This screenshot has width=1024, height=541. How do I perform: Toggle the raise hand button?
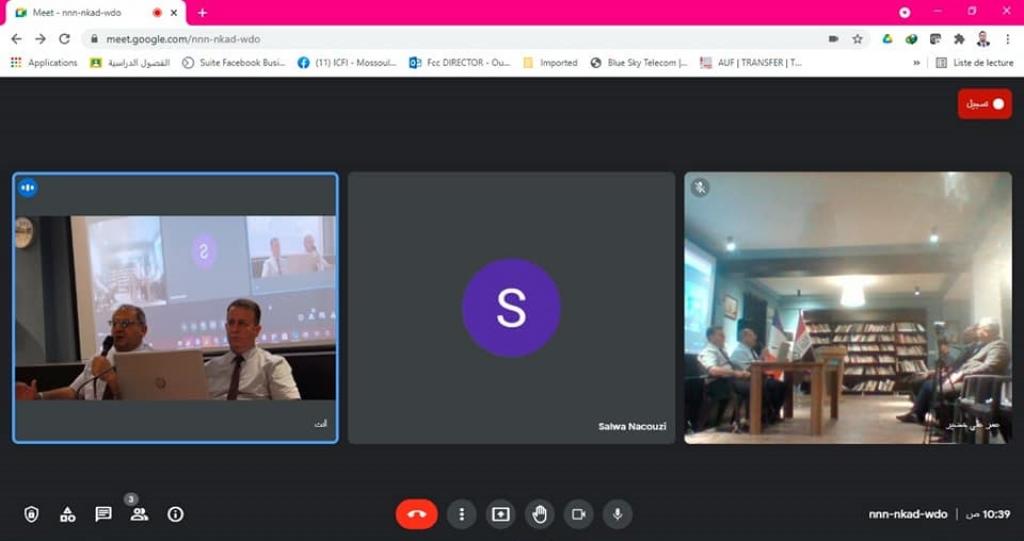tap(539, 514)
